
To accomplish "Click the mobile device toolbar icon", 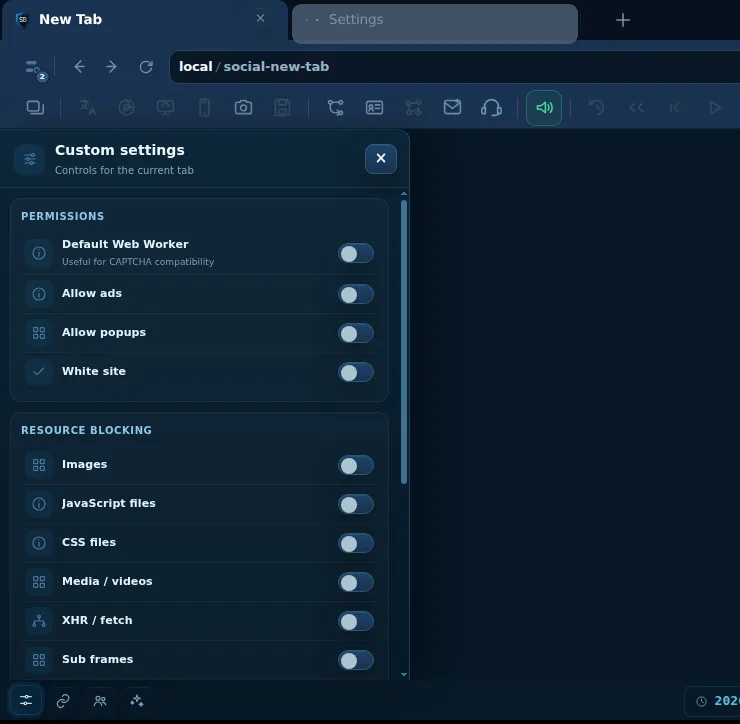I will tap(204, 108).
